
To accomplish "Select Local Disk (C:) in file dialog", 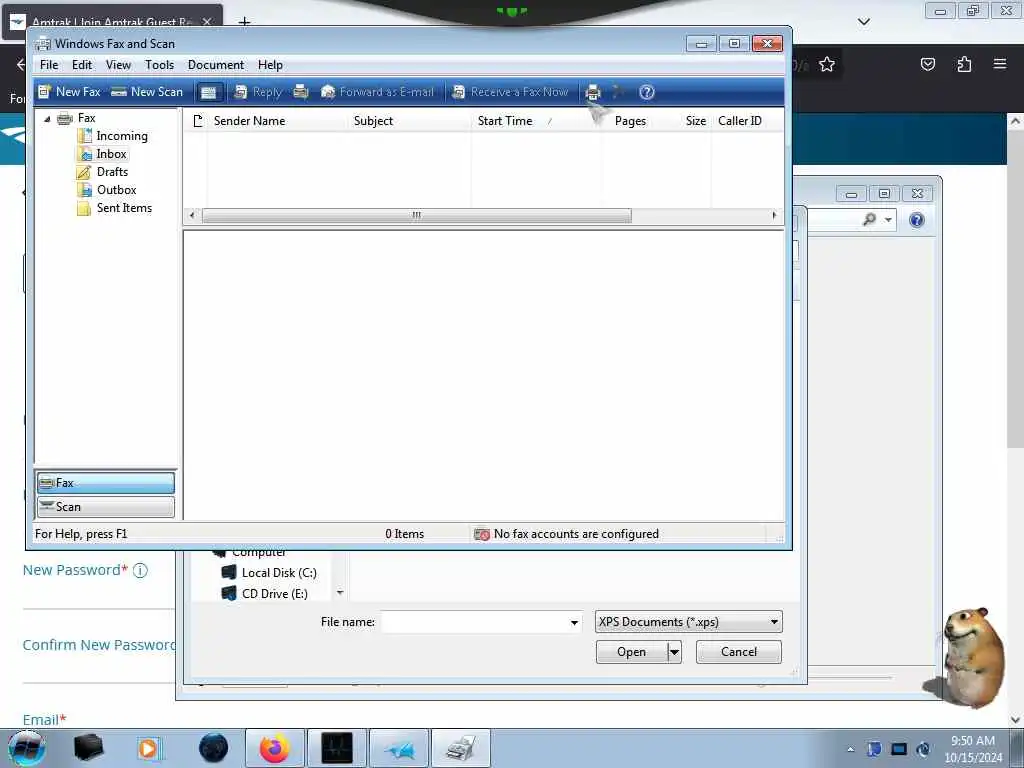I will (x=269, y=573).
